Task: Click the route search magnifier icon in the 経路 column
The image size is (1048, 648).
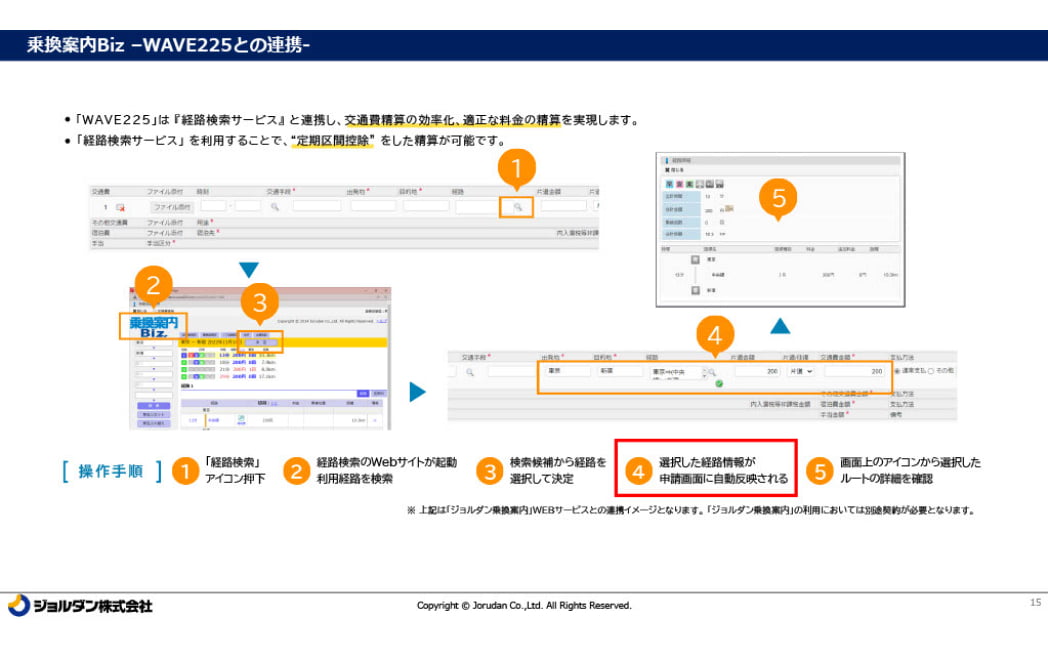Action: click(517, 208)
